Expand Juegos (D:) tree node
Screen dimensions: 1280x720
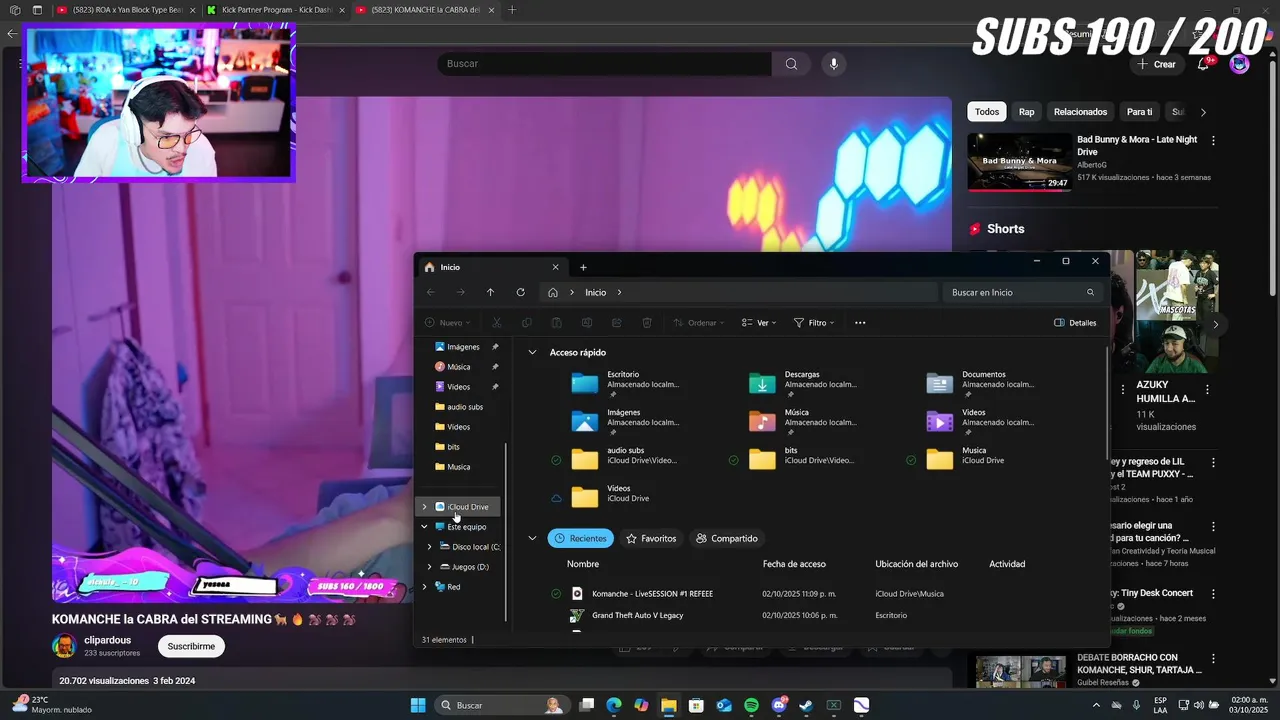(x=430, y=567)
